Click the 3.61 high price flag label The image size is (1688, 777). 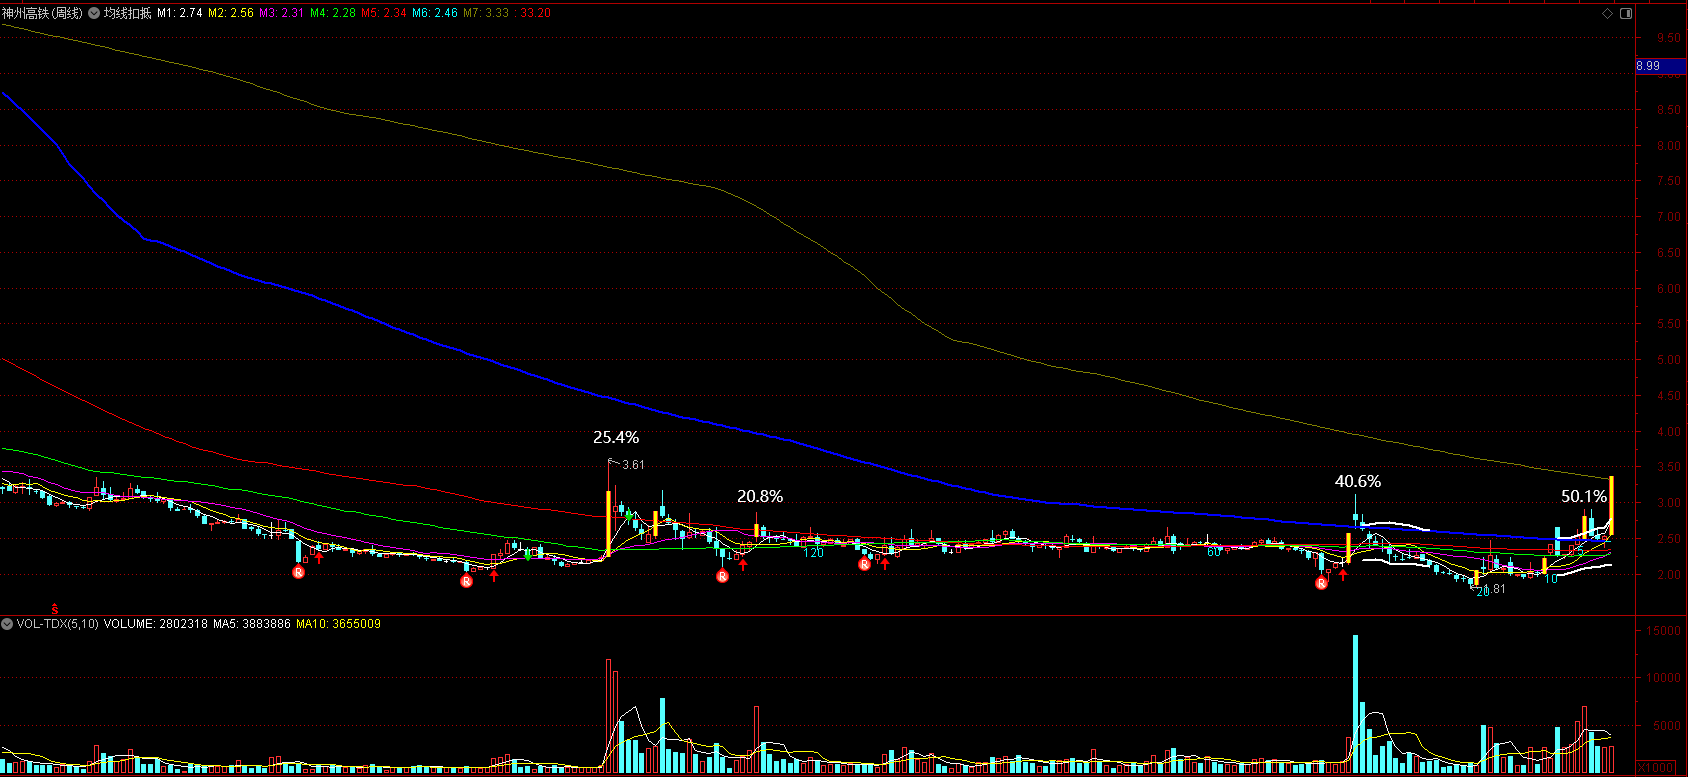pos(633,465)
